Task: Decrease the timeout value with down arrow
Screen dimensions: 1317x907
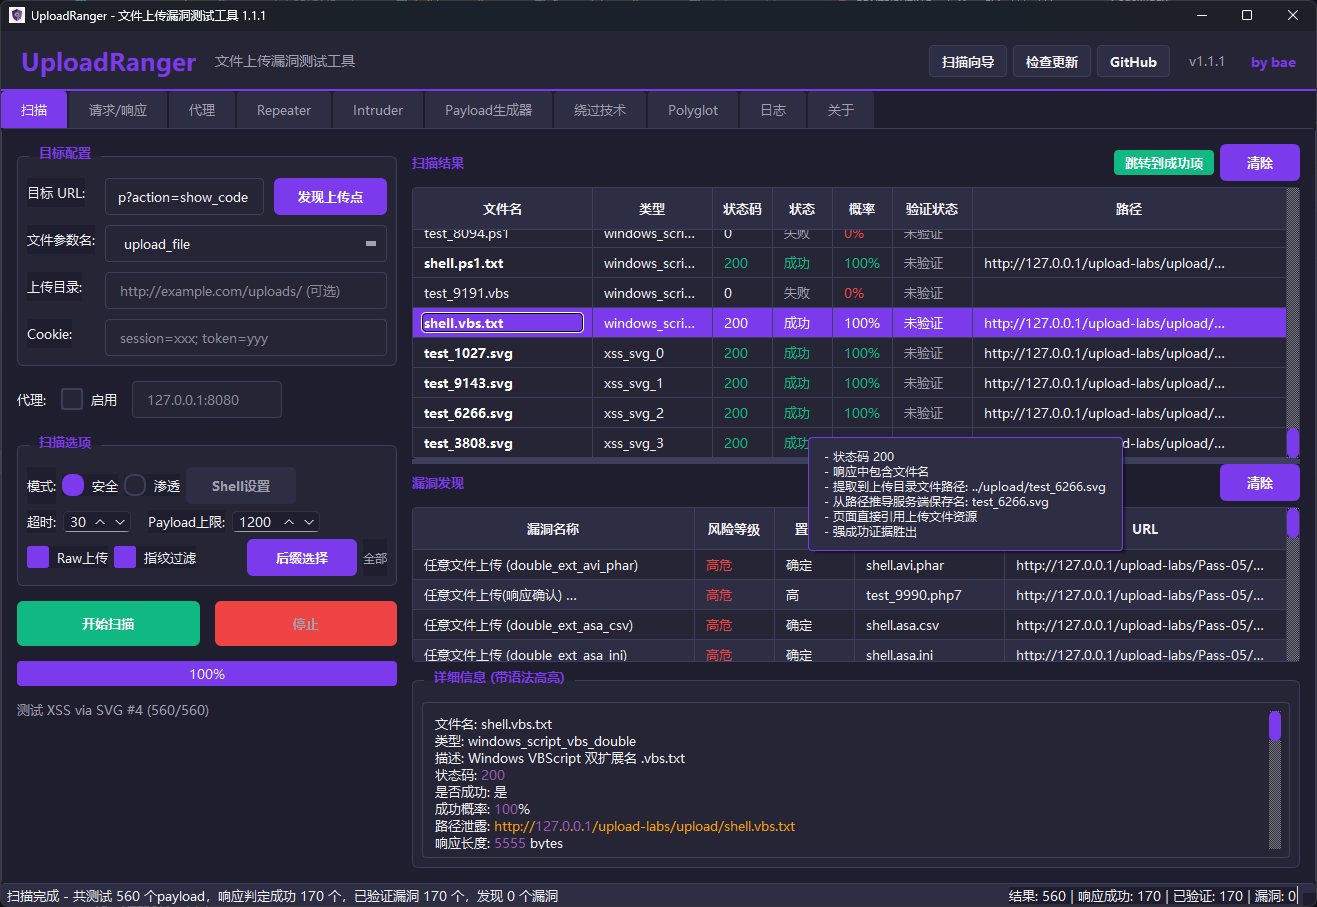Action: (121, 522)
